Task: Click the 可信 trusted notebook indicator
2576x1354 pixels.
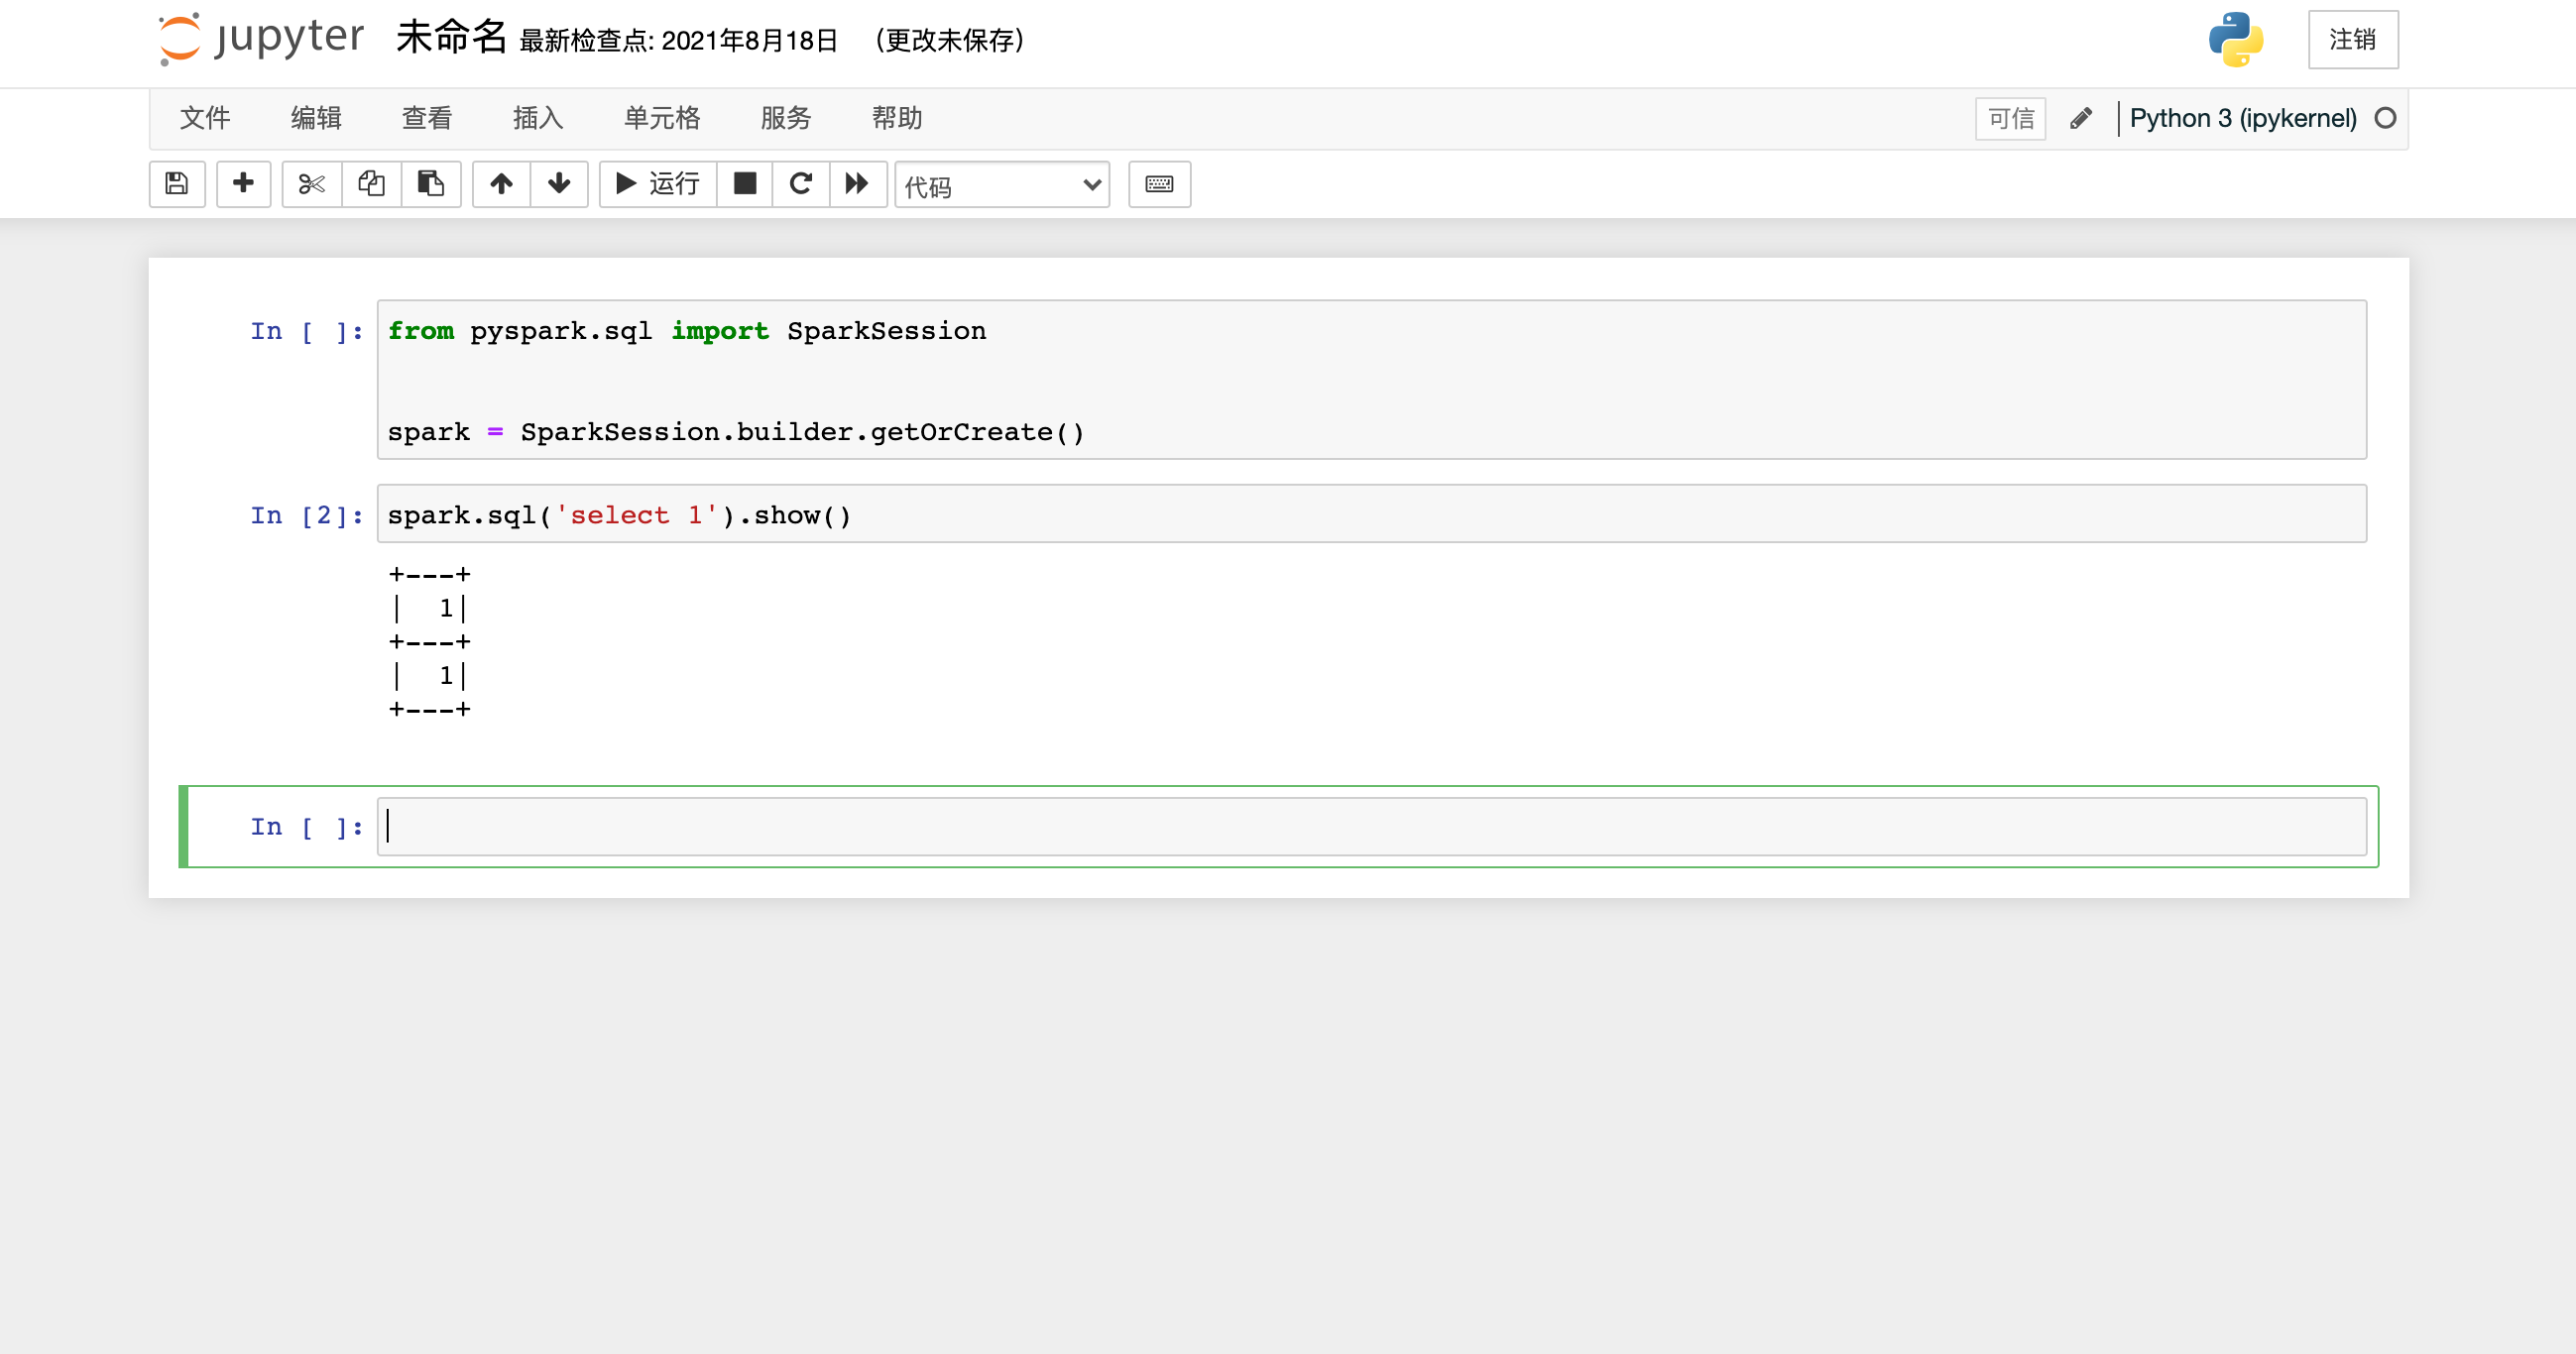Action: tap(2009, 118)
